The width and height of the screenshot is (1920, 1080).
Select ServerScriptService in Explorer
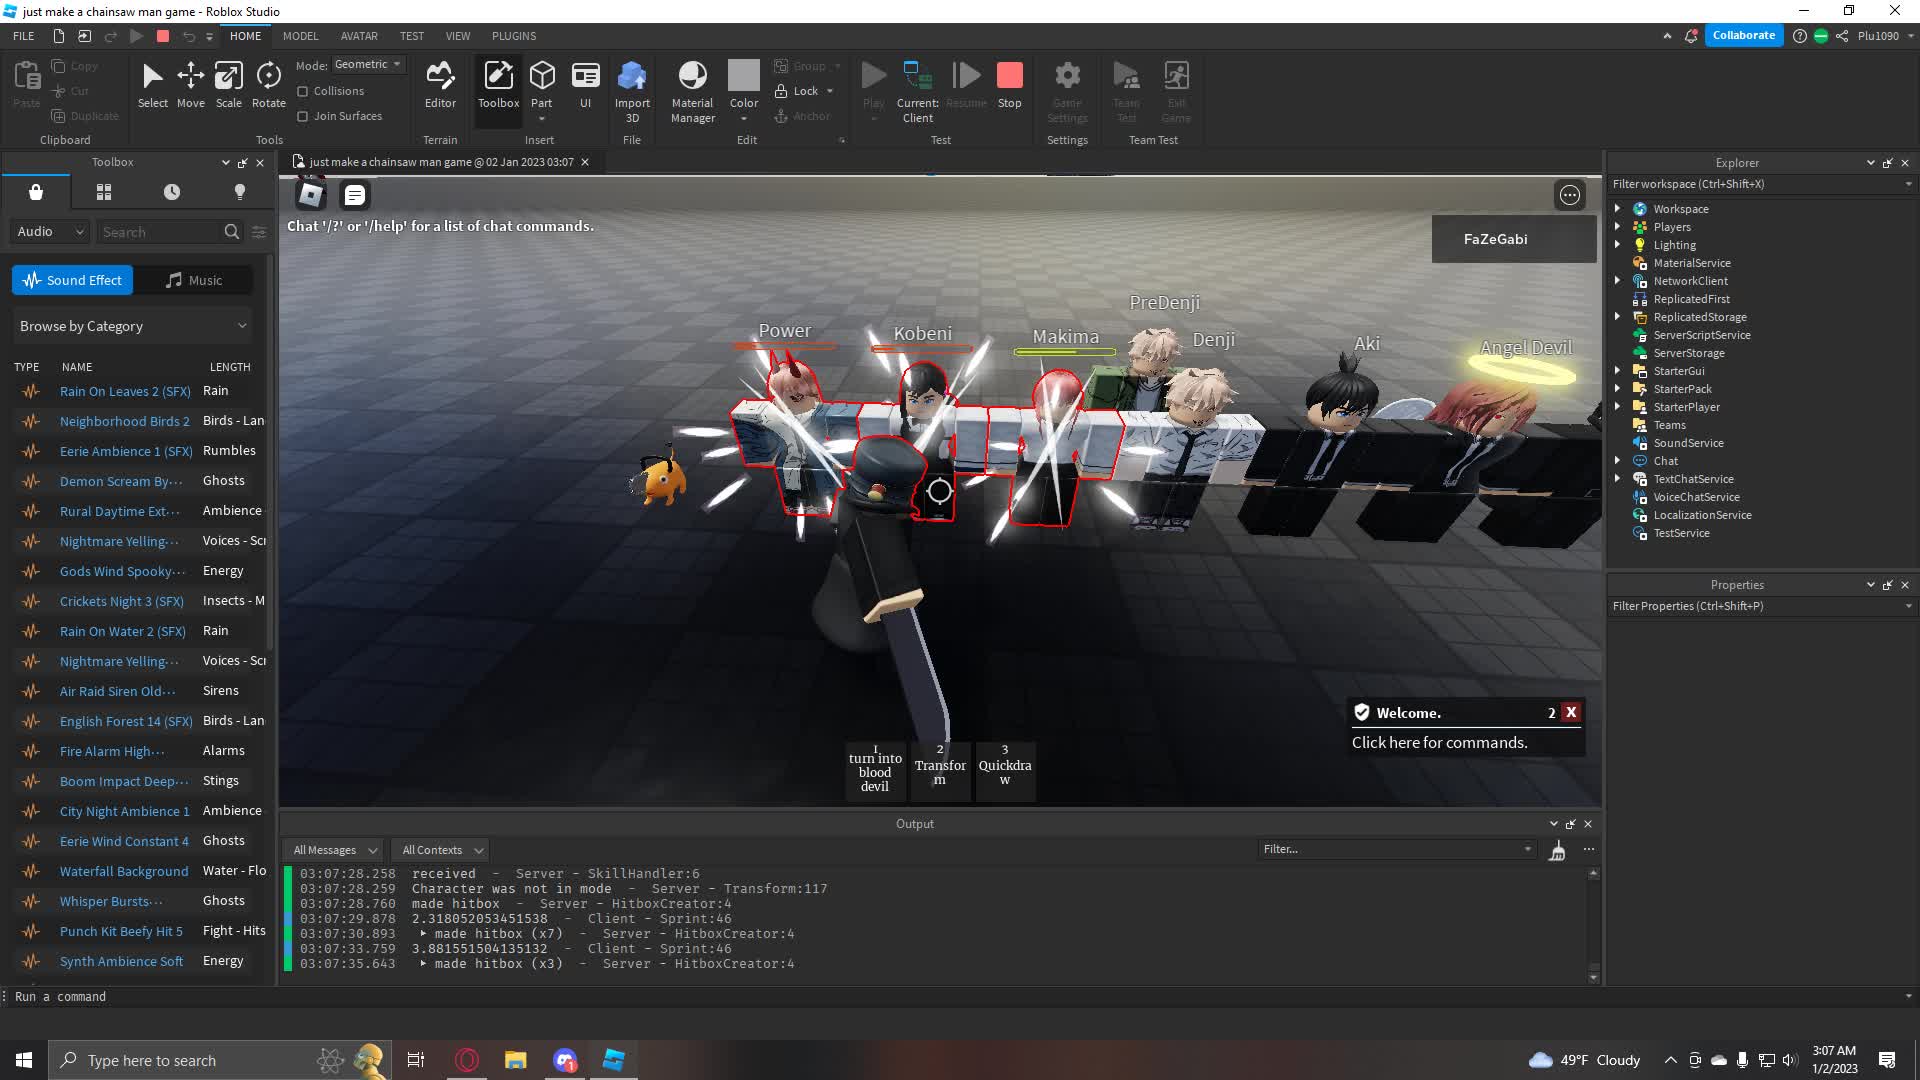click(x=1702, y=335)
